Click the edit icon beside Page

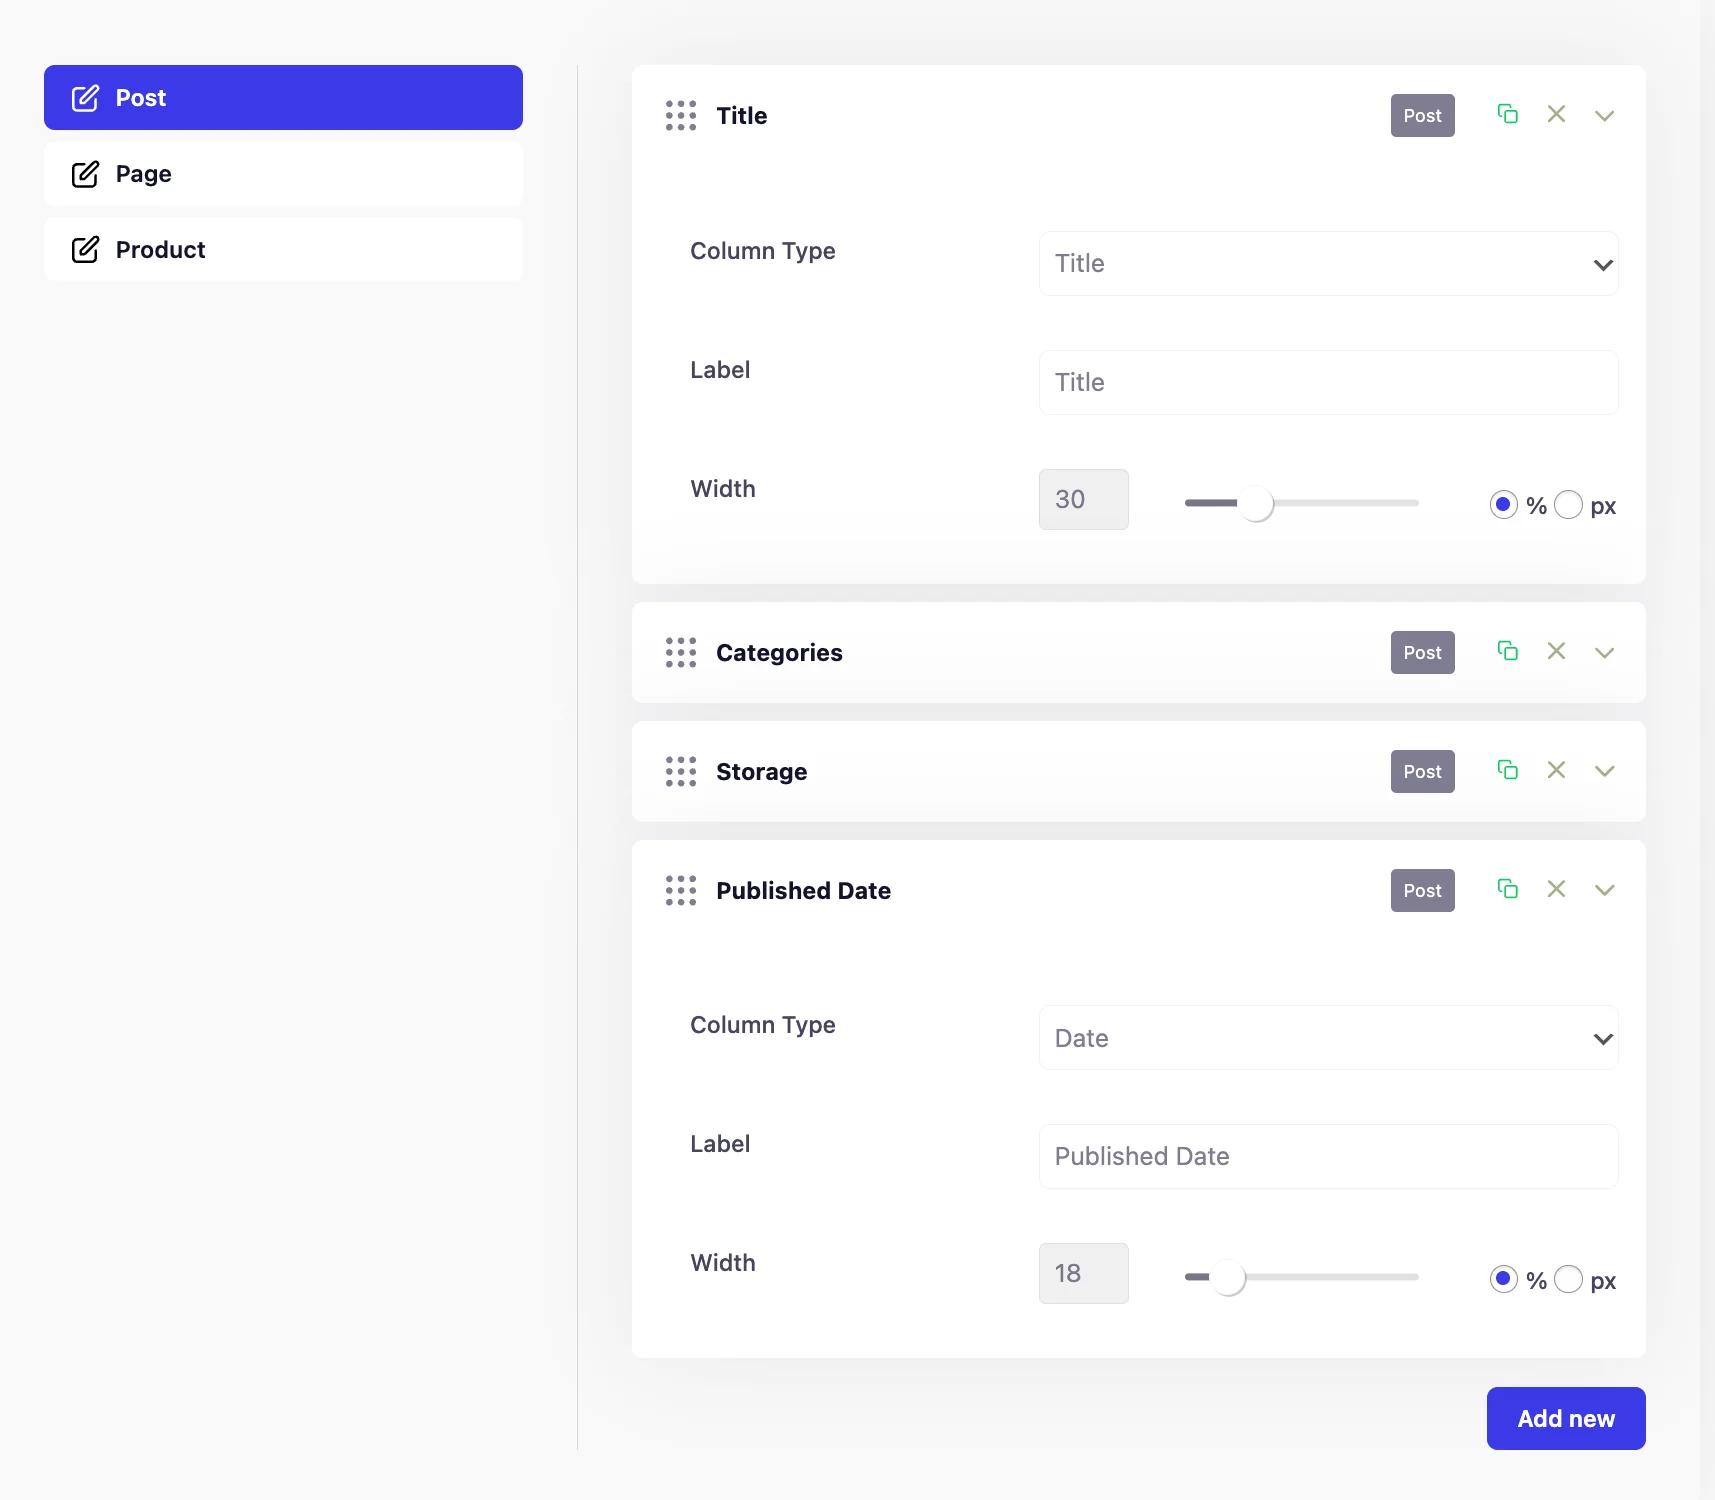(85, 174)
